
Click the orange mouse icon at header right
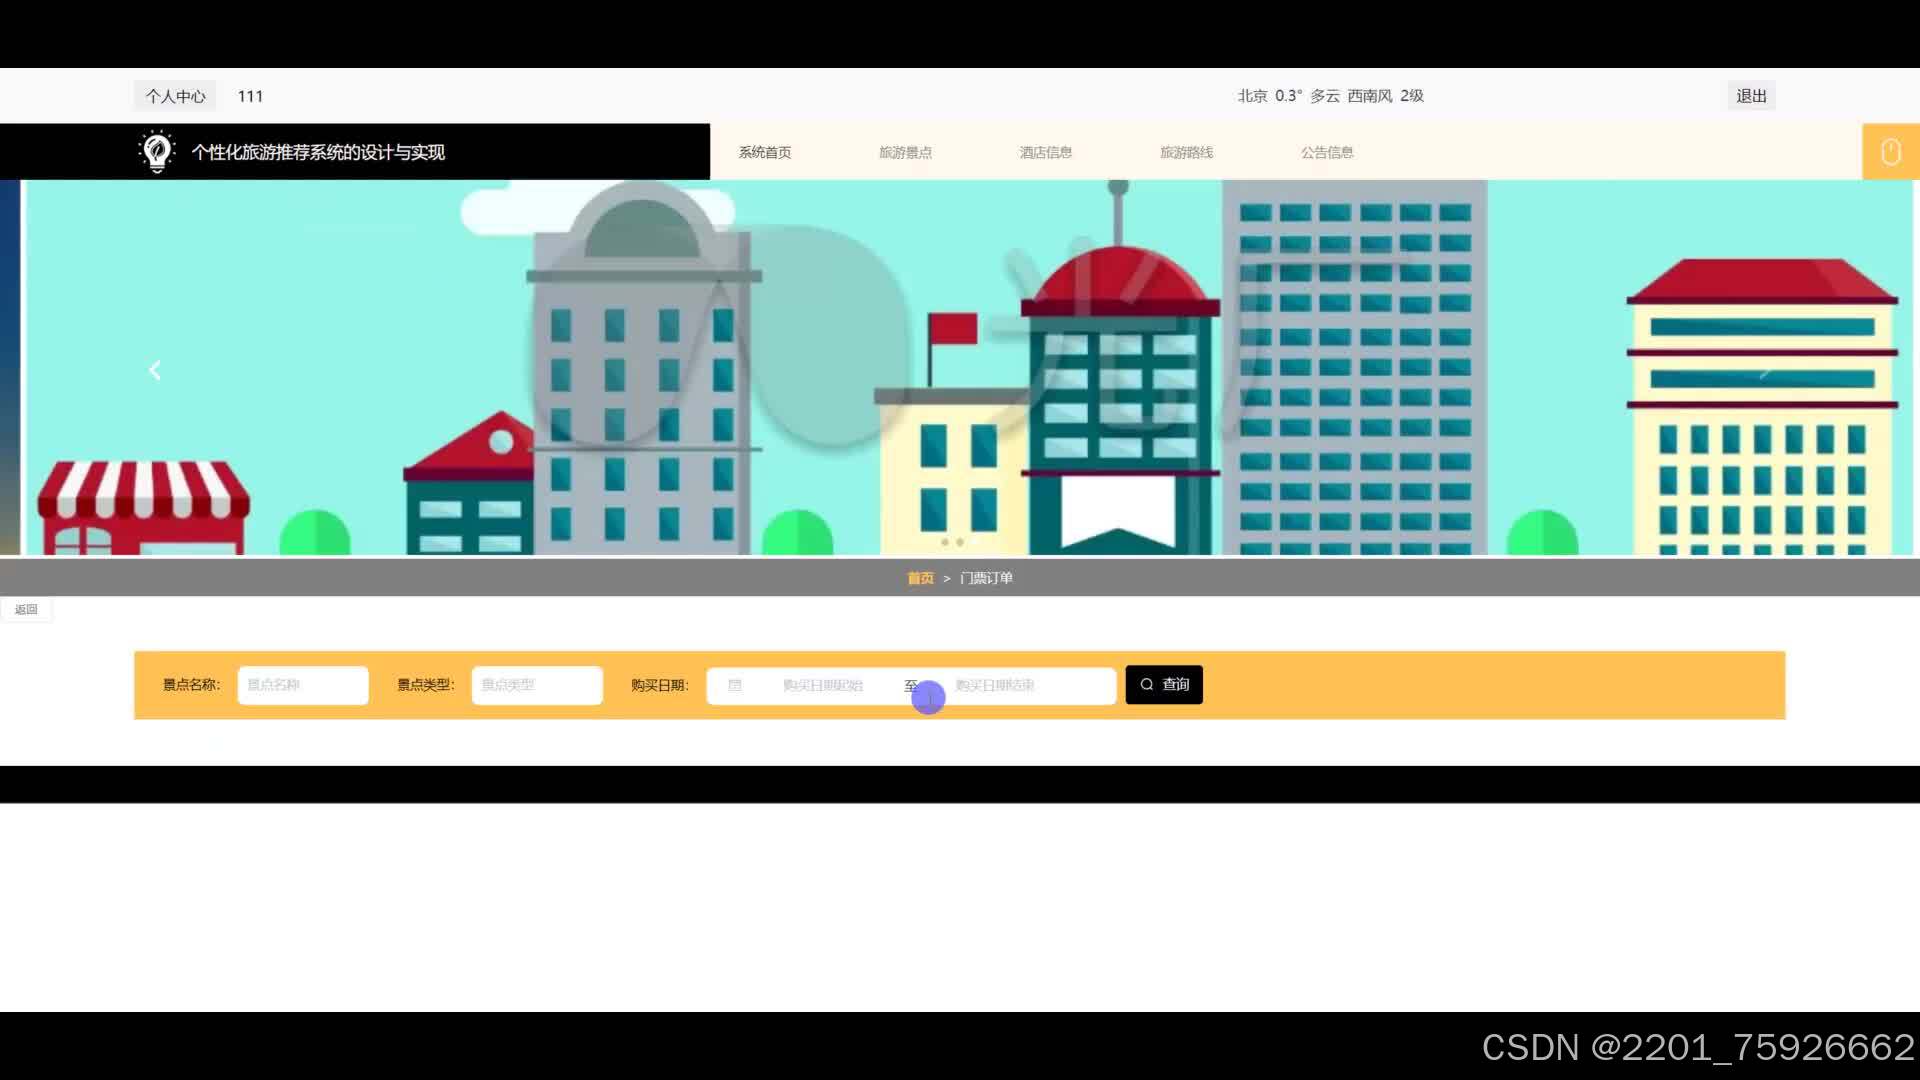[1890, 152]
